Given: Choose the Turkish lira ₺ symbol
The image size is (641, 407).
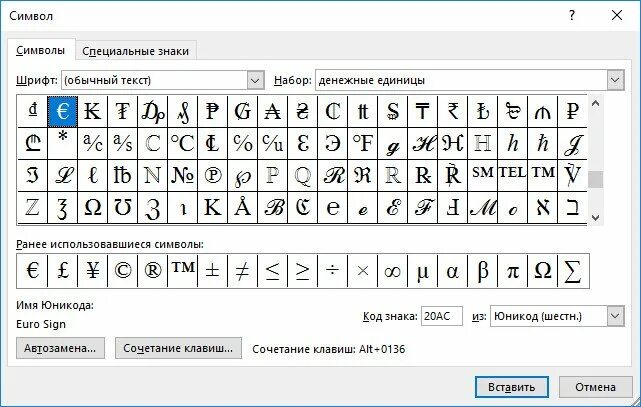Looking at the screenshot, I should click(x=482, y=112).
